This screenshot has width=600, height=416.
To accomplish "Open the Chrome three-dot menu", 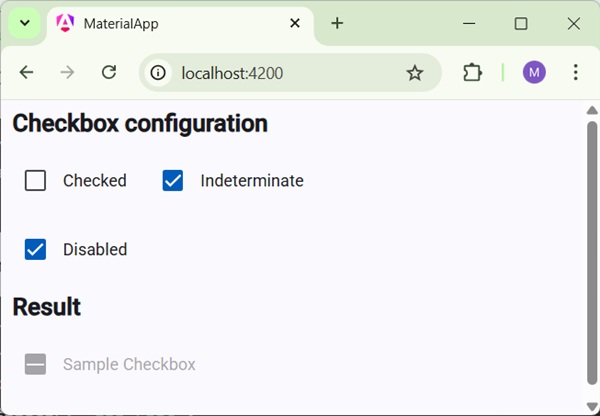I will (x=575, y=72).
